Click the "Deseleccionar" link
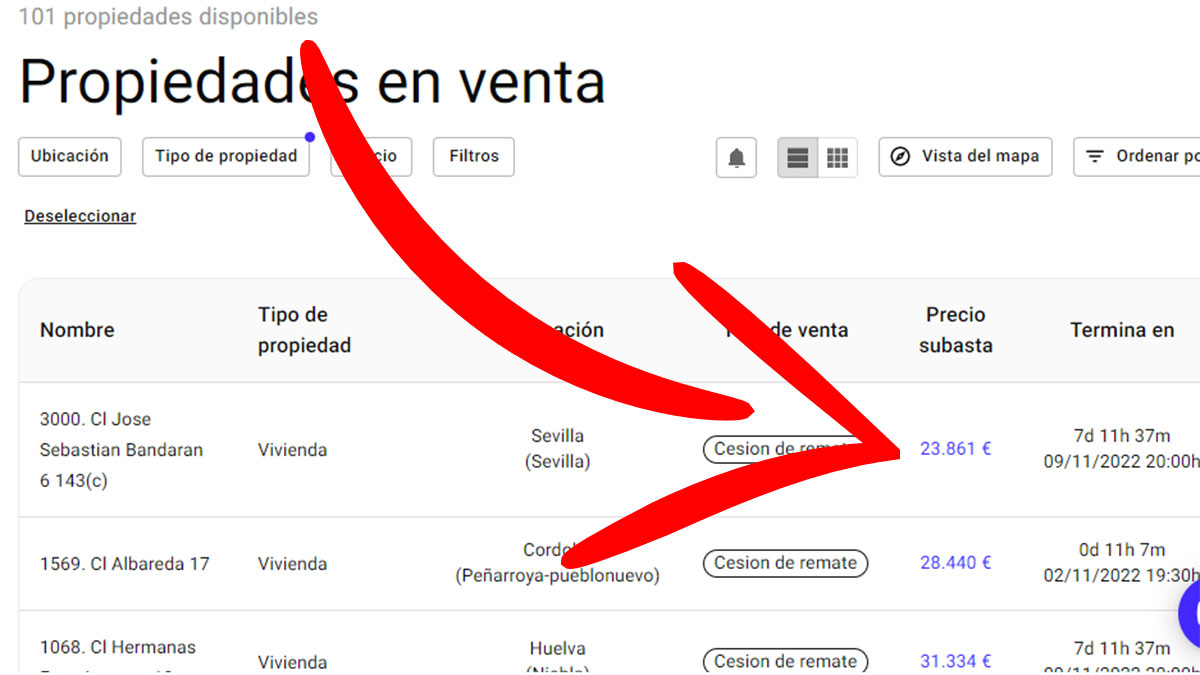The width and height of the screenshot is (1200, 675). tap(79, 216)
